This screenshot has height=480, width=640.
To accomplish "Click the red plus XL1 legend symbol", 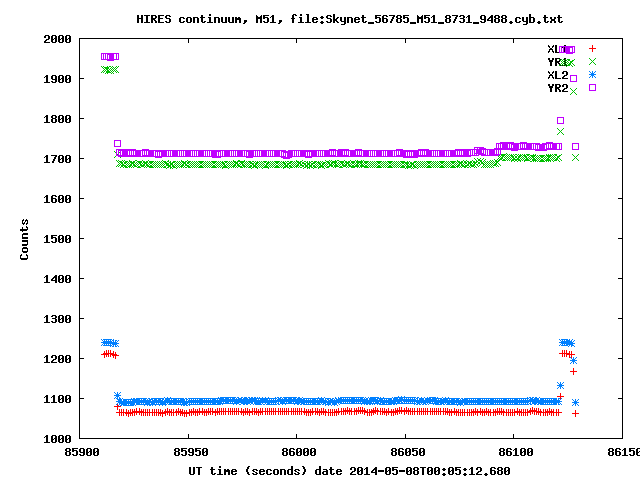I will tap(592, 49).
